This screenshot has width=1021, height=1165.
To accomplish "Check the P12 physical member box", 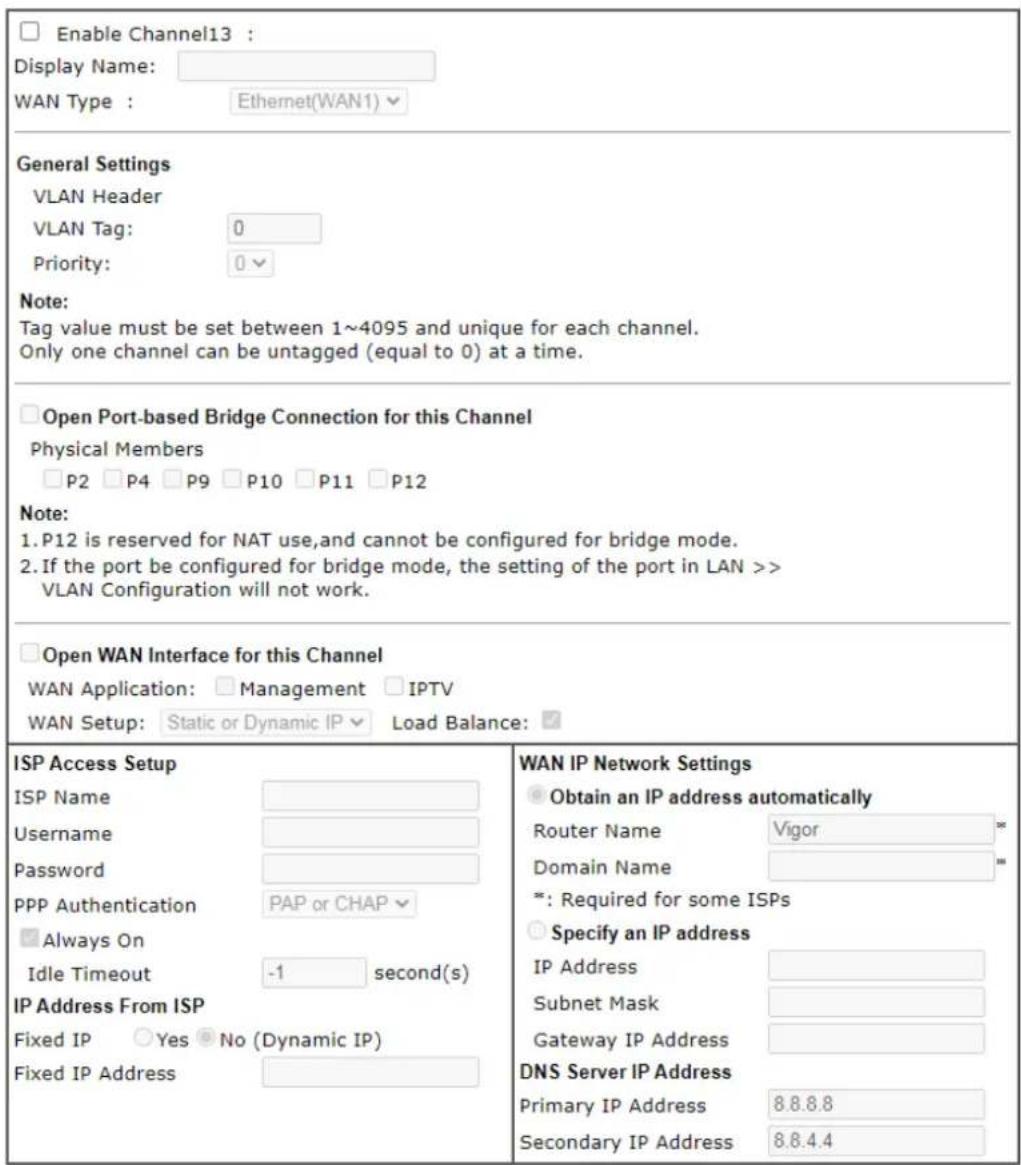I will click(x=377, y=478).
